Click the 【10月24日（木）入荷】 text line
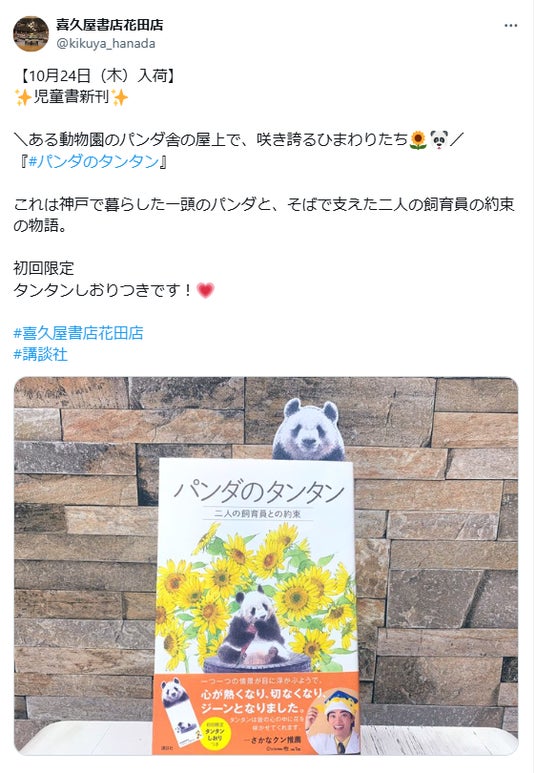This screenshot has height=773, width=536. click(97, 75)
